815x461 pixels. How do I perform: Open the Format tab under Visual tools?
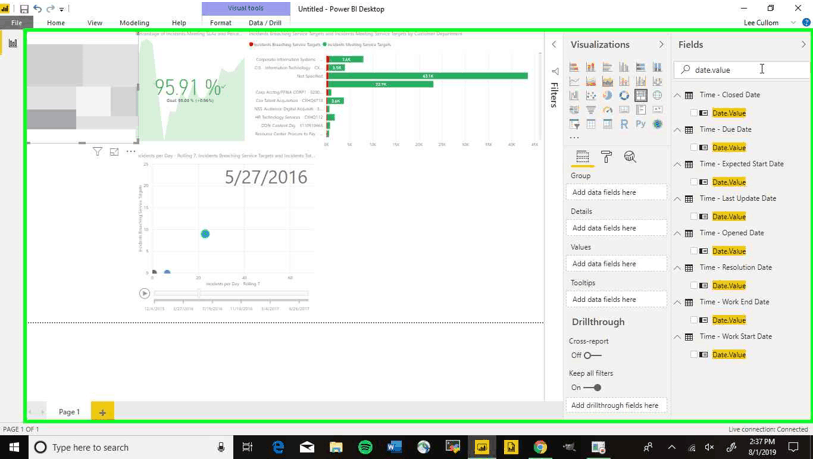tap(220, 23)
